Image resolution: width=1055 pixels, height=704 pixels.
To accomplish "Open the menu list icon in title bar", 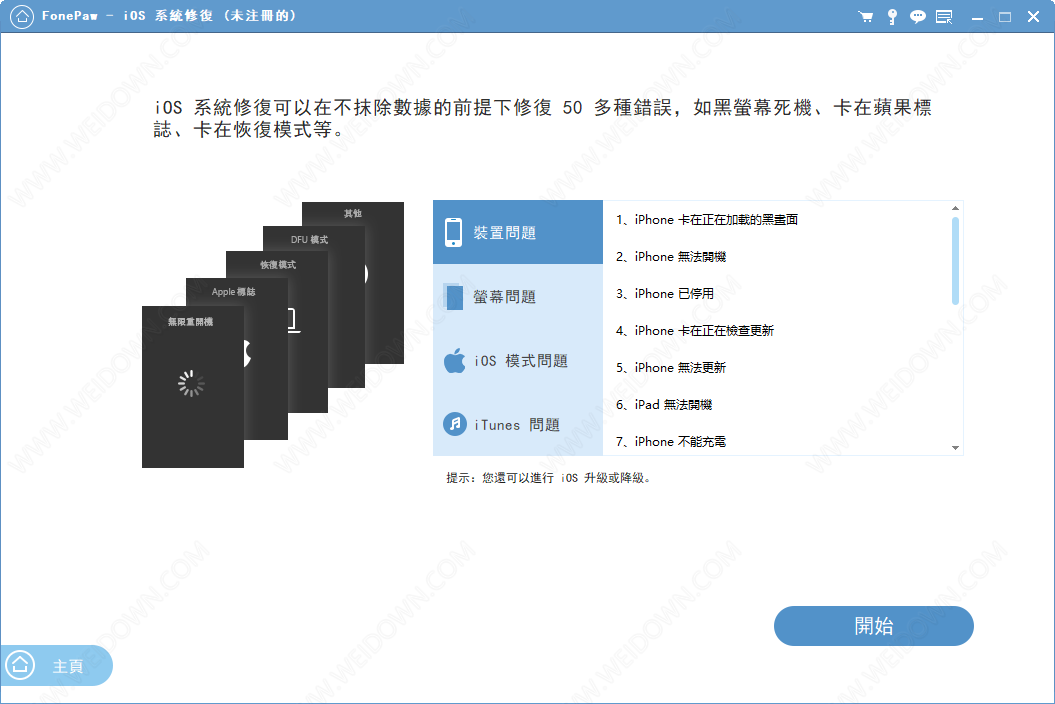I will pos(945,17).
